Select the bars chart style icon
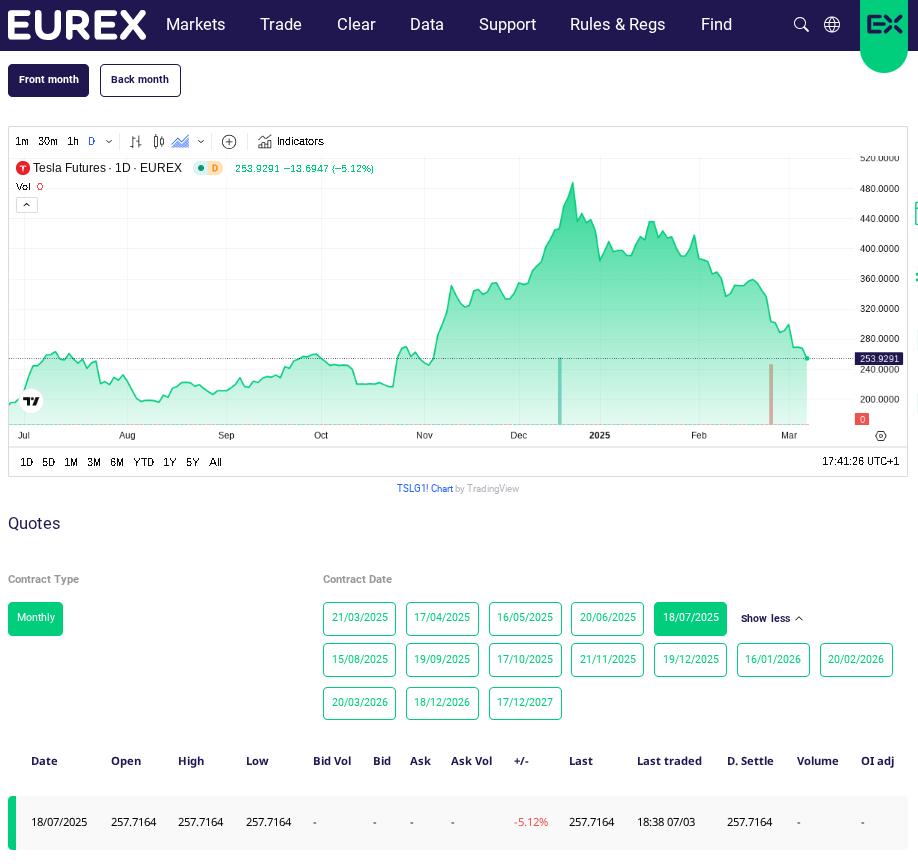Screen dimensions: 918x866 136,142
